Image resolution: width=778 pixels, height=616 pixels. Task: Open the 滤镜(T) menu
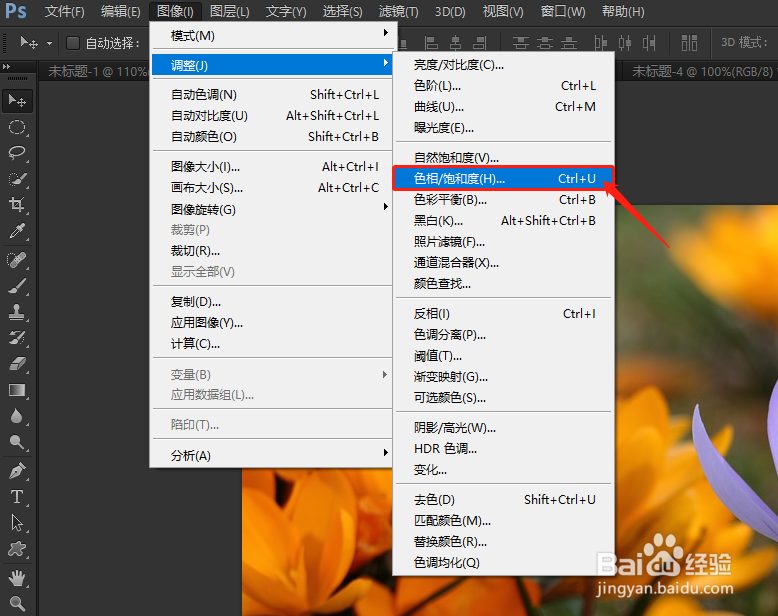pyautogui.click(x=398, y=11)
